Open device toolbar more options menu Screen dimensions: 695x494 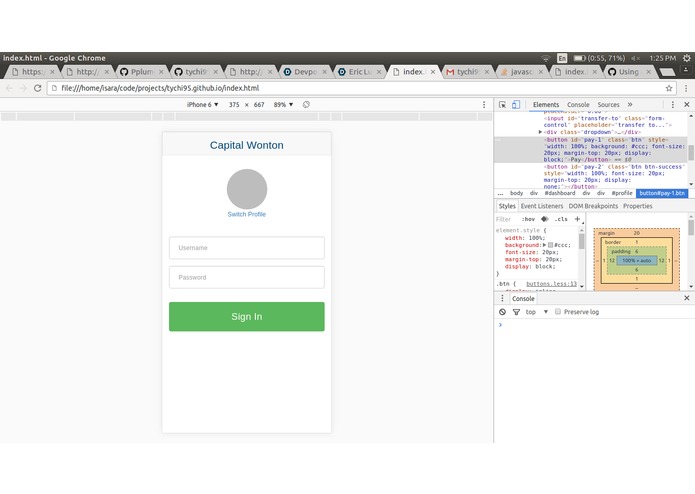(484, 105)
